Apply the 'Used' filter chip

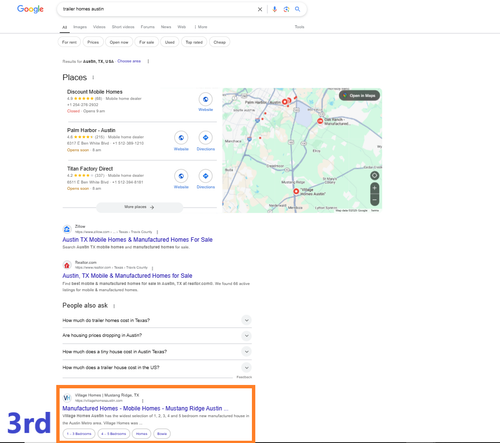pyautogui.click(x=170, y=42)
